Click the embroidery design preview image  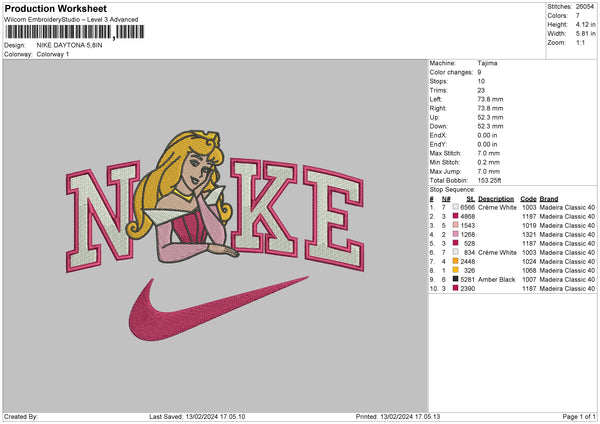pos(215,236)
